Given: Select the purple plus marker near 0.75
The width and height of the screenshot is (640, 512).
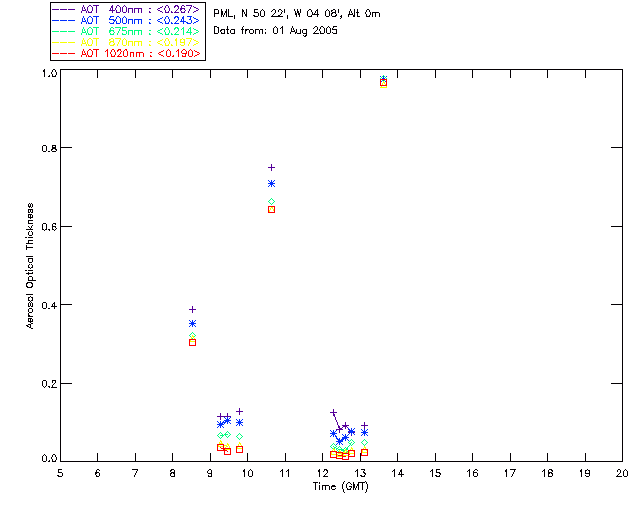Looking at the screenshot, I should tap(271, 167).
